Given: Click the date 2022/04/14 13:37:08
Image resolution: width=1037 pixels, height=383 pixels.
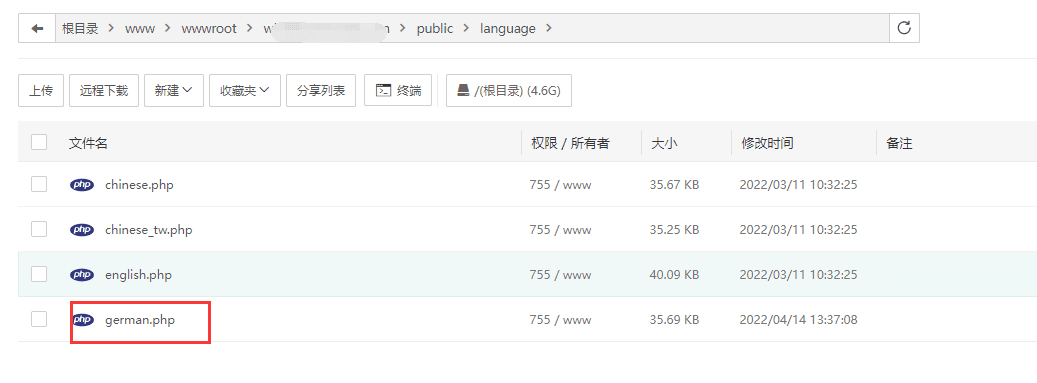Looking at the screenshot, I should pos(798,319).
